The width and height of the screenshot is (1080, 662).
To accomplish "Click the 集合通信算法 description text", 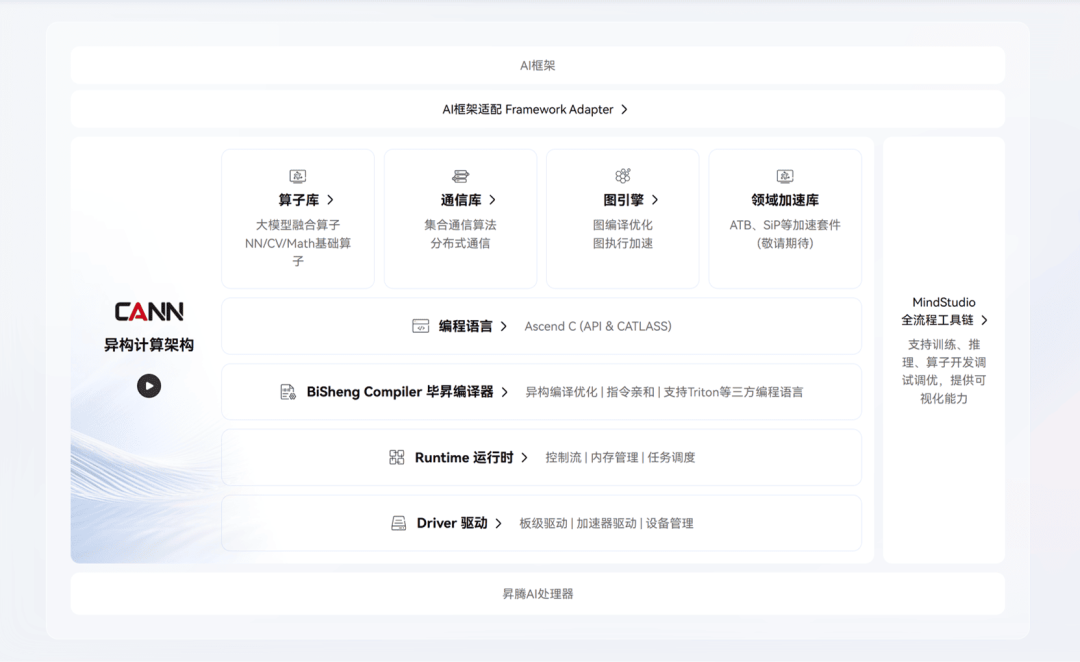I will pyautogui.click(x=460, y=225).
